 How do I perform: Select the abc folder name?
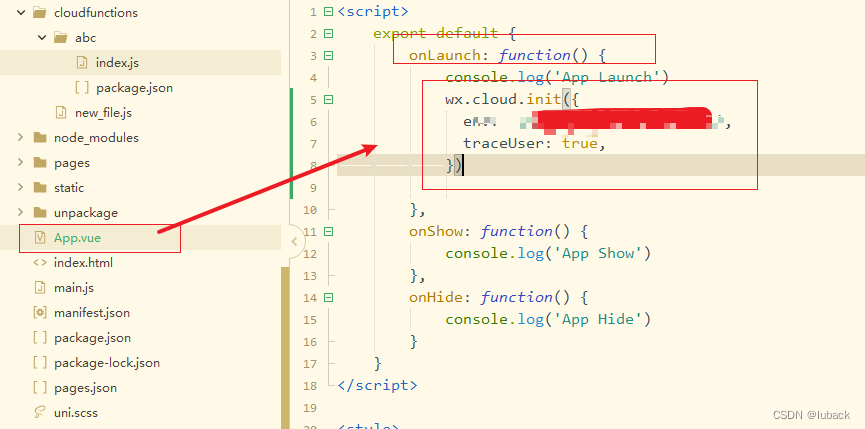point(86,37)
